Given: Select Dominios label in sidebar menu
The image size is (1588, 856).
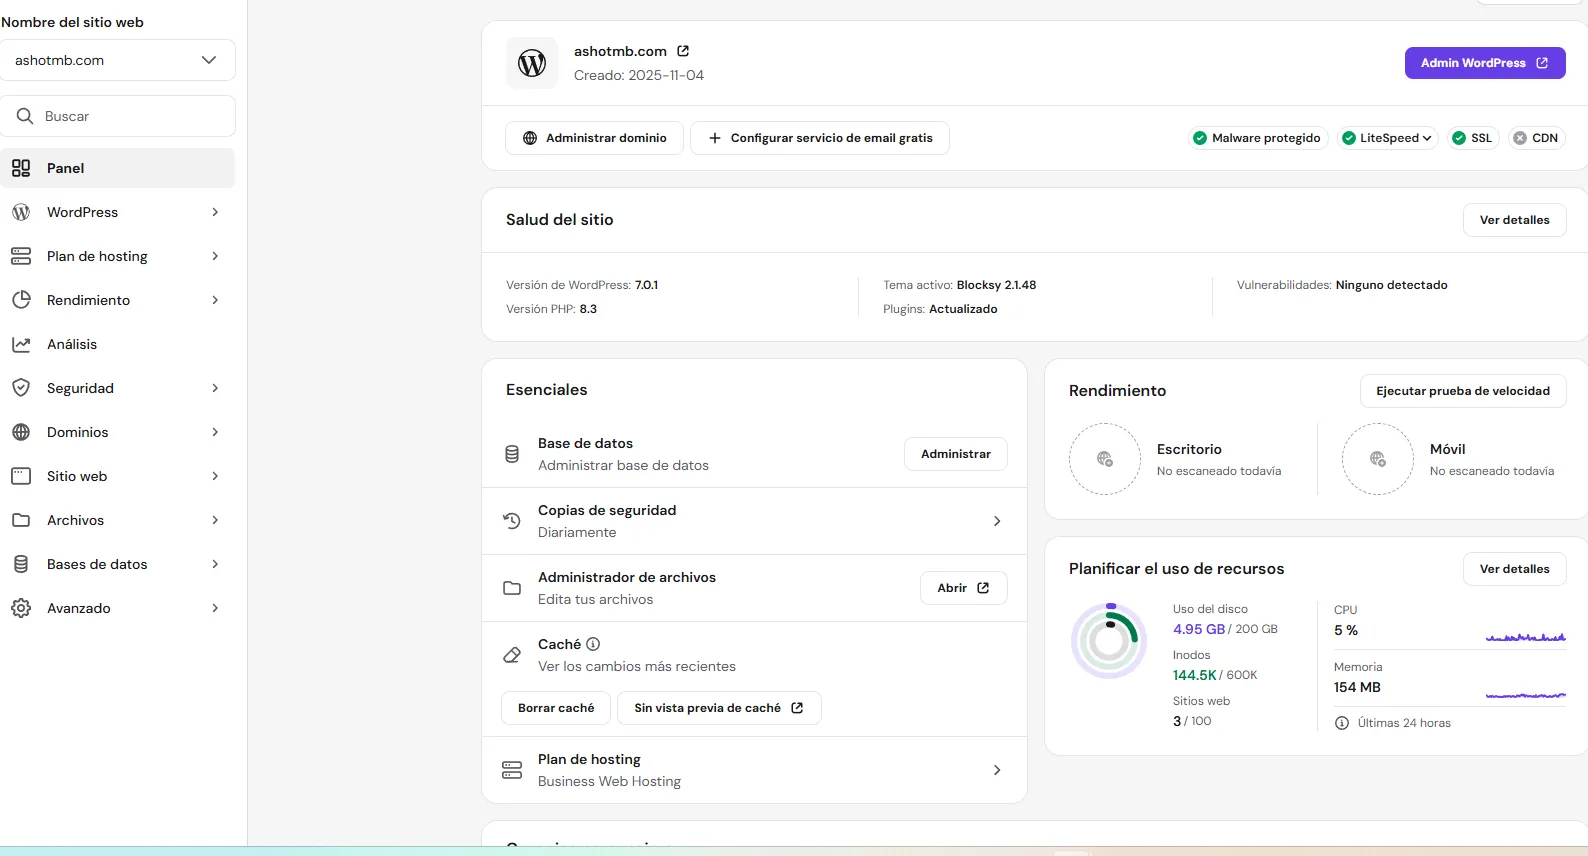Looking at the screenshot, I should pyautogui.click(x=77, y=432).
